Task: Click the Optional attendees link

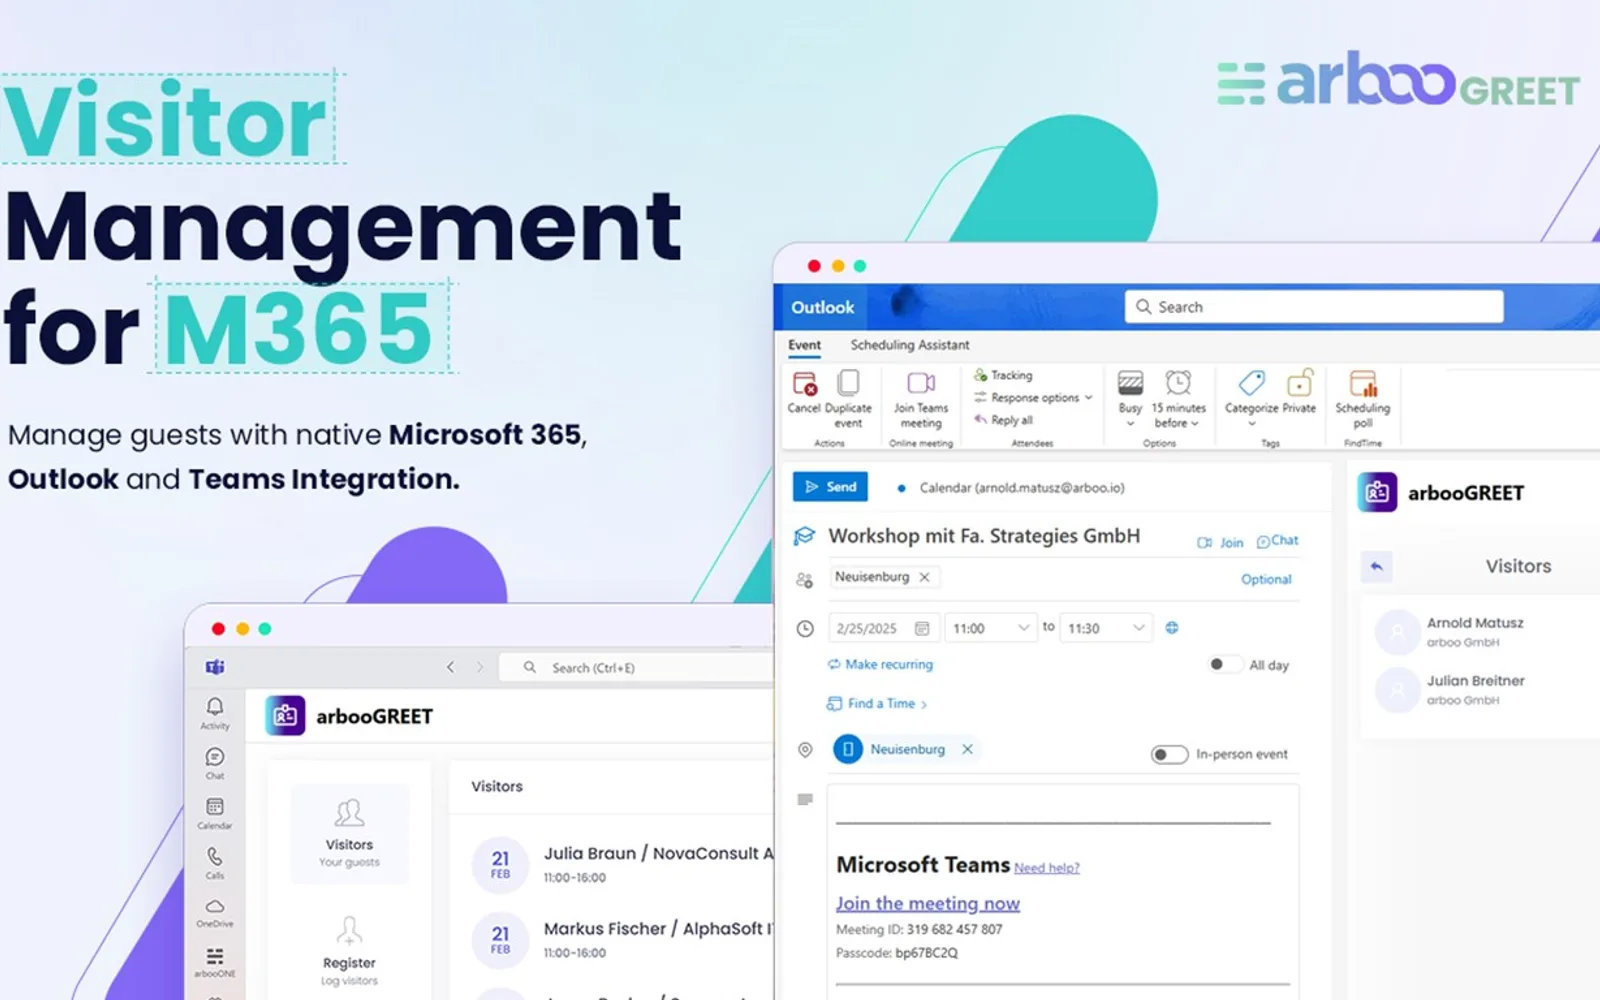Action: [x=1266, y=579]
